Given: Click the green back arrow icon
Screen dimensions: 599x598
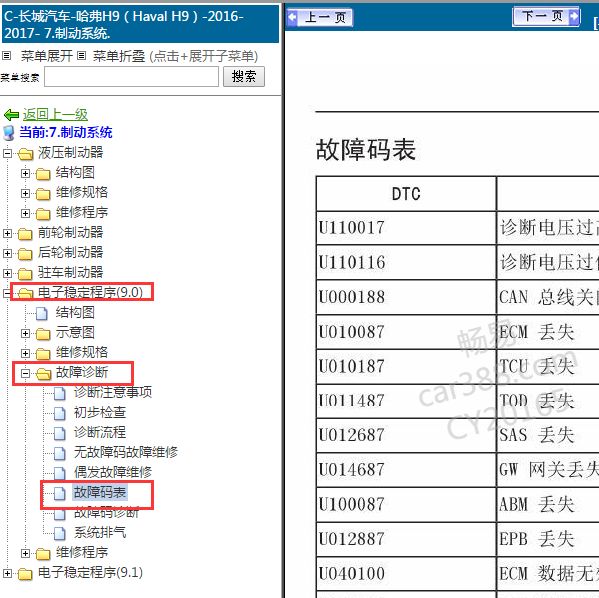Looking at the screenshot, I should coord(11,114).
